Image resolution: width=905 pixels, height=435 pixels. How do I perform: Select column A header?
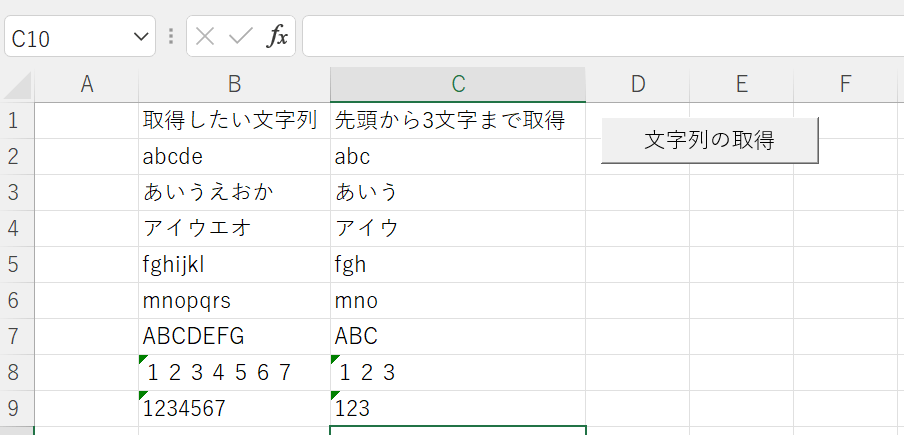pos(87,85)
